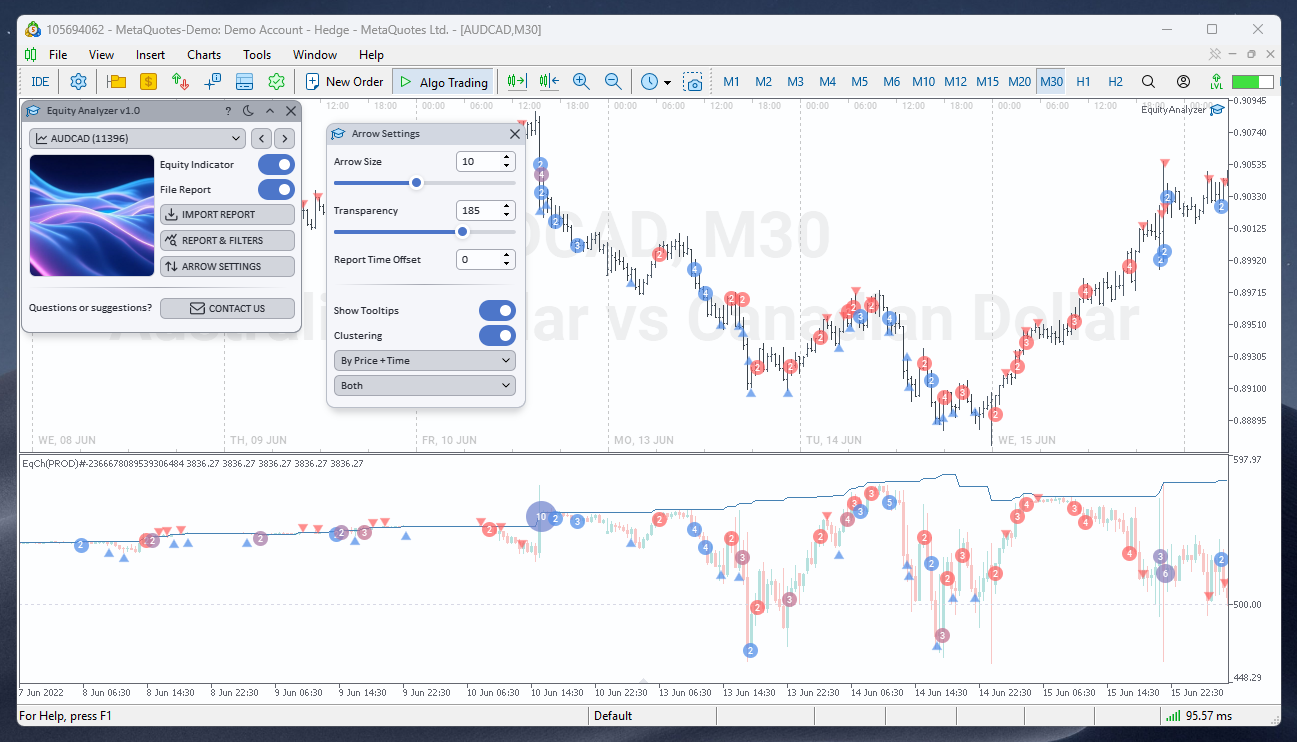
Task: Decrease Transparency with the stepper down arrow
Action: (507, 215)
